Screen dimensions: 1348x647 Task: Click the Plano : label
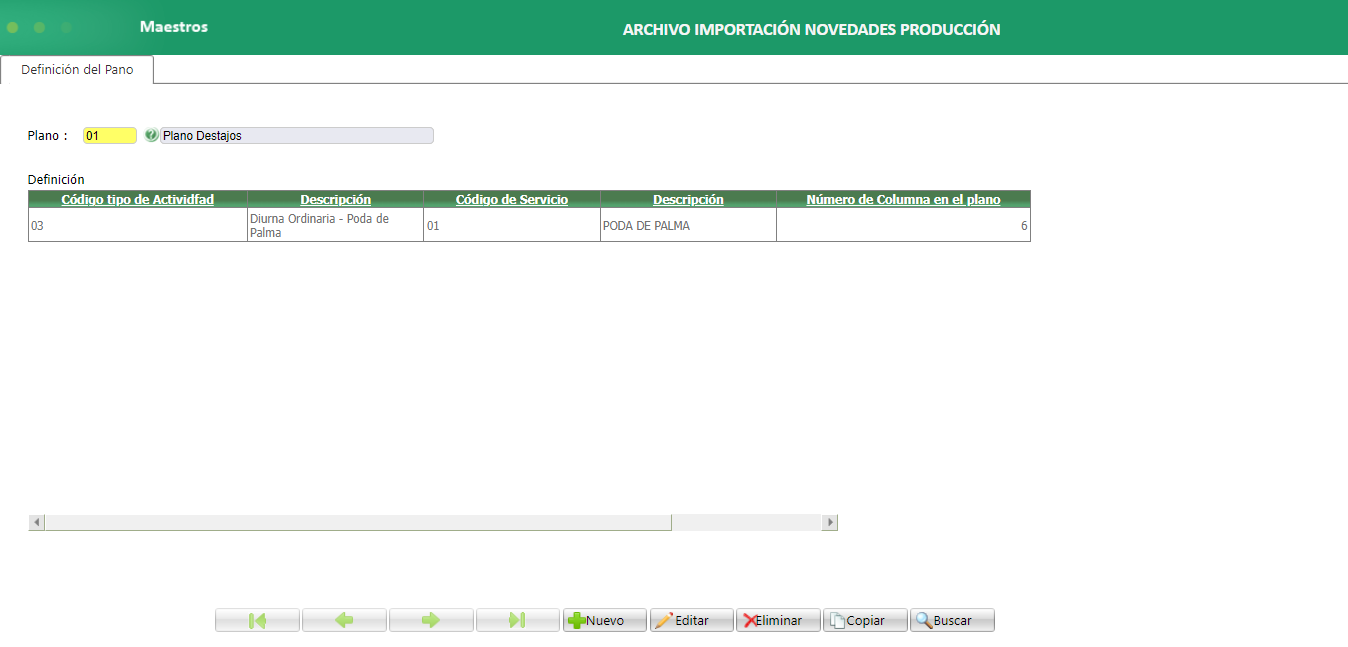point(48,136)
